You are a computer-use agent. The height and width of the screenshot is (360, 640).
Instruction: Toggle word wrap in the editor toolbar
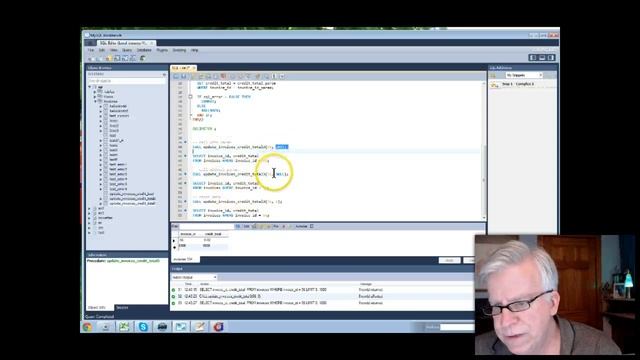pos(282,76)
